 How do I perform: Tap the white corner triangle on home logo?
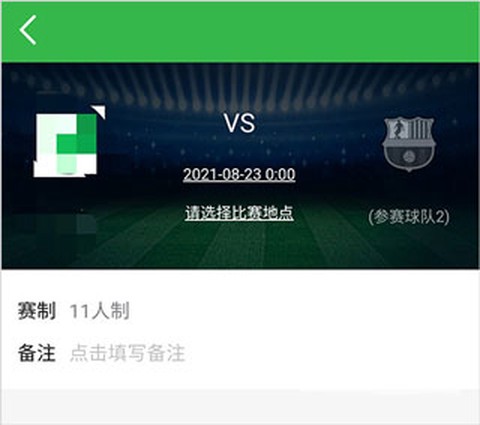click(99, 112)
